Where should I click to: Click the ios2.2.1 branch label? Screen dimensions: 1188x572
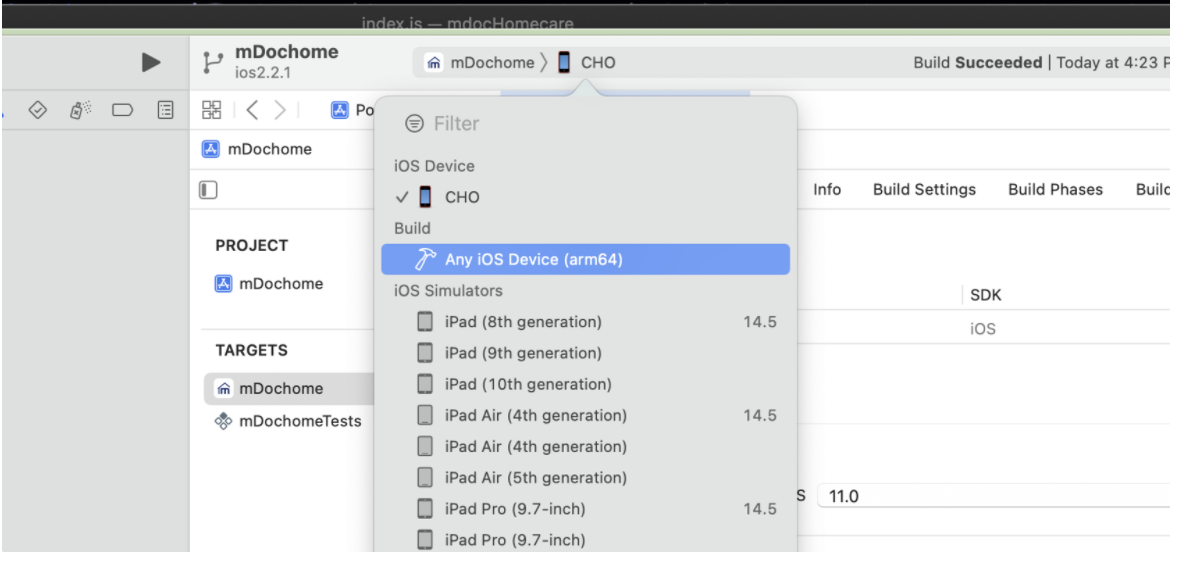coord(263,73)
